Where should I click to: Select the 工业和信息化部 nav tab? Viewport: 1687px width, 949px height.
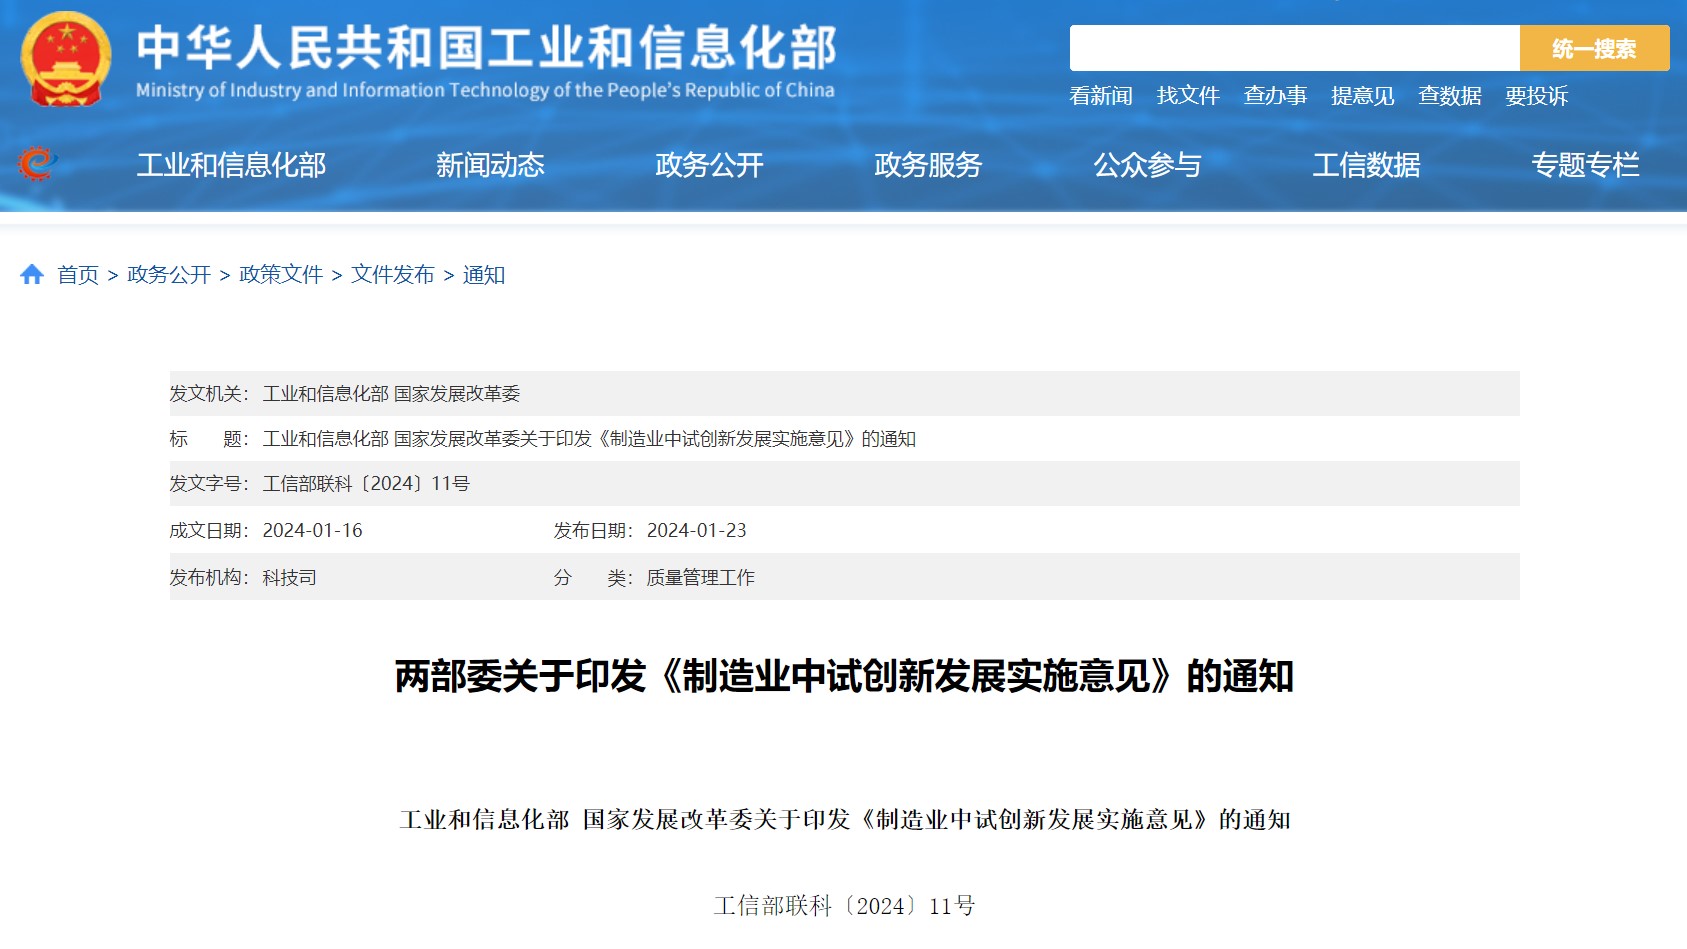[x=232, y=166]
